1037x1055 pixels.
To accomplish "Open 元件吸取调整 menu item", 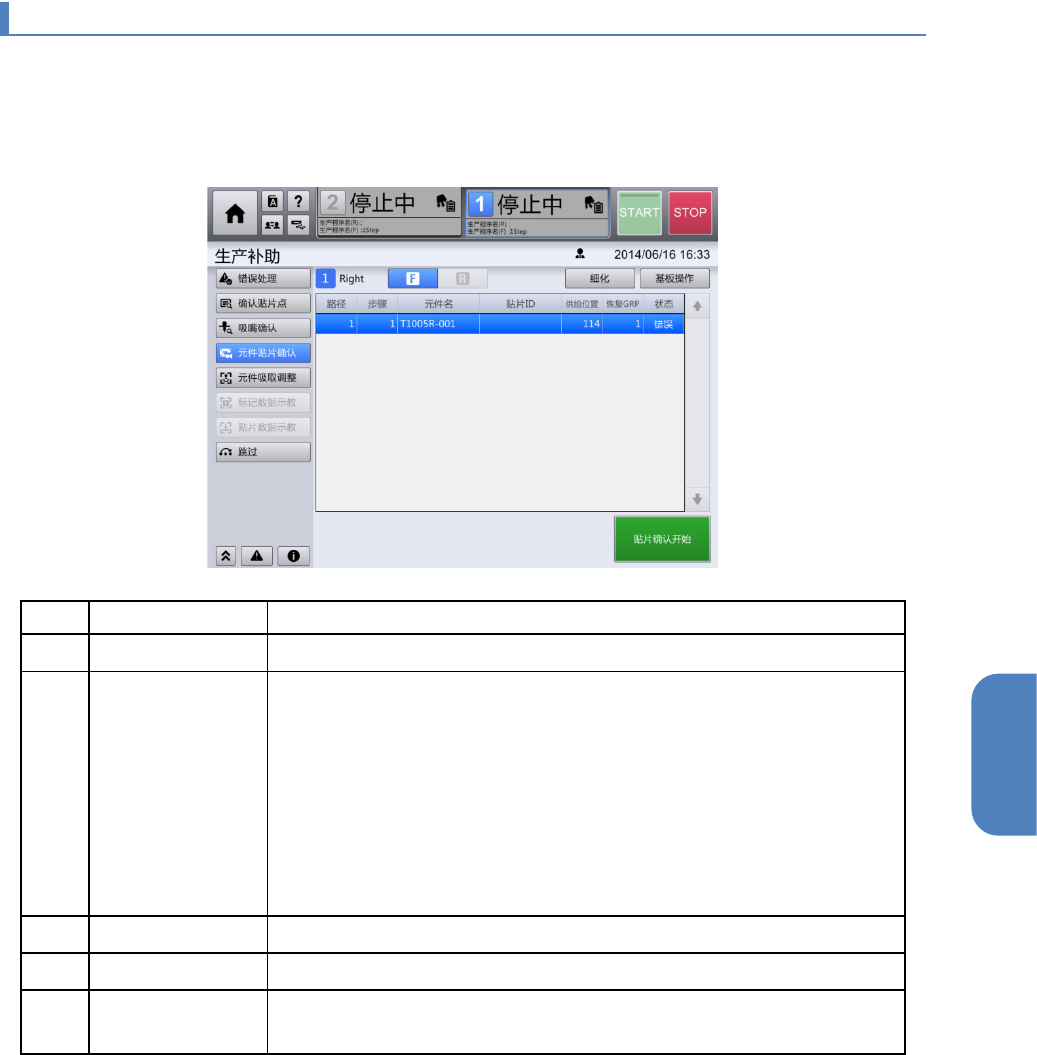I will point(263,378).
